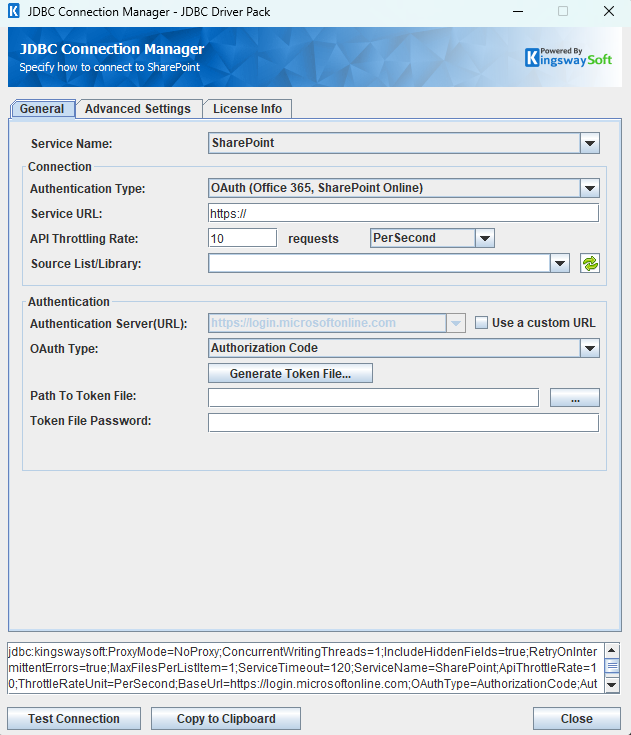The width and height of the screenshot is (631, 735).
Task: Expand the Authentication Type combo box
Action: tap(590, 188)
